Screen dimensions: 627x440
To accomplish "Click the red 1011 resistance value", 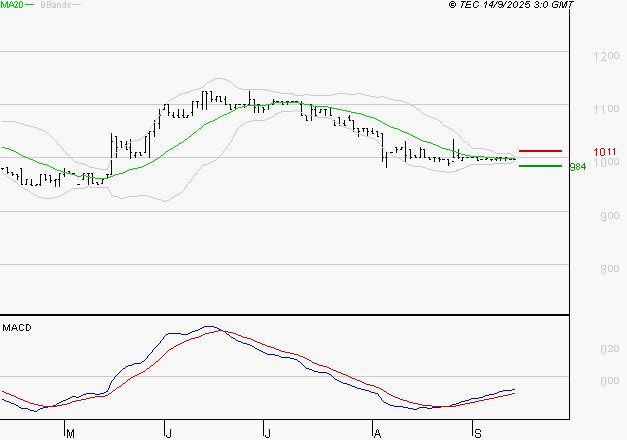I will pos(605,152).
